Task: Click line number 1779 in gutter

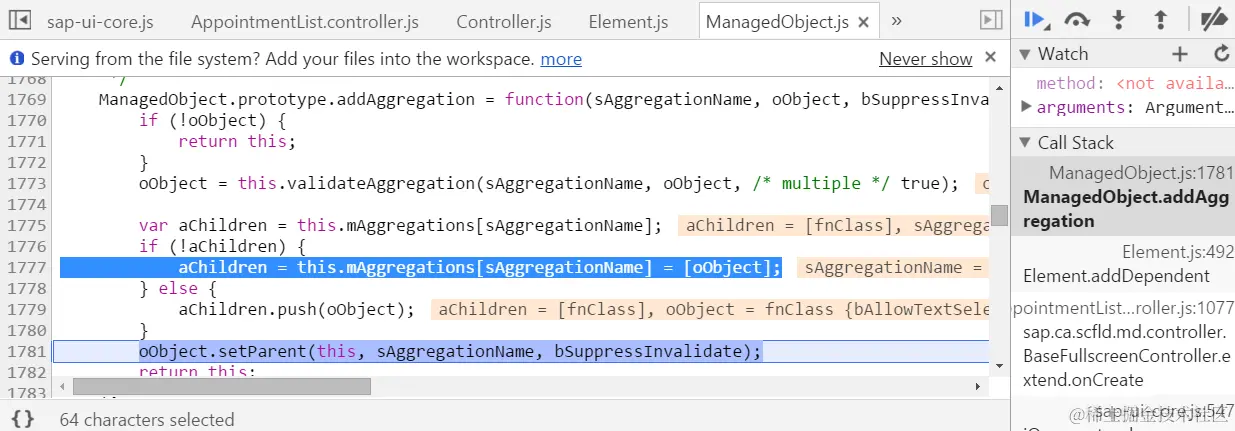Action: point(26,309)
